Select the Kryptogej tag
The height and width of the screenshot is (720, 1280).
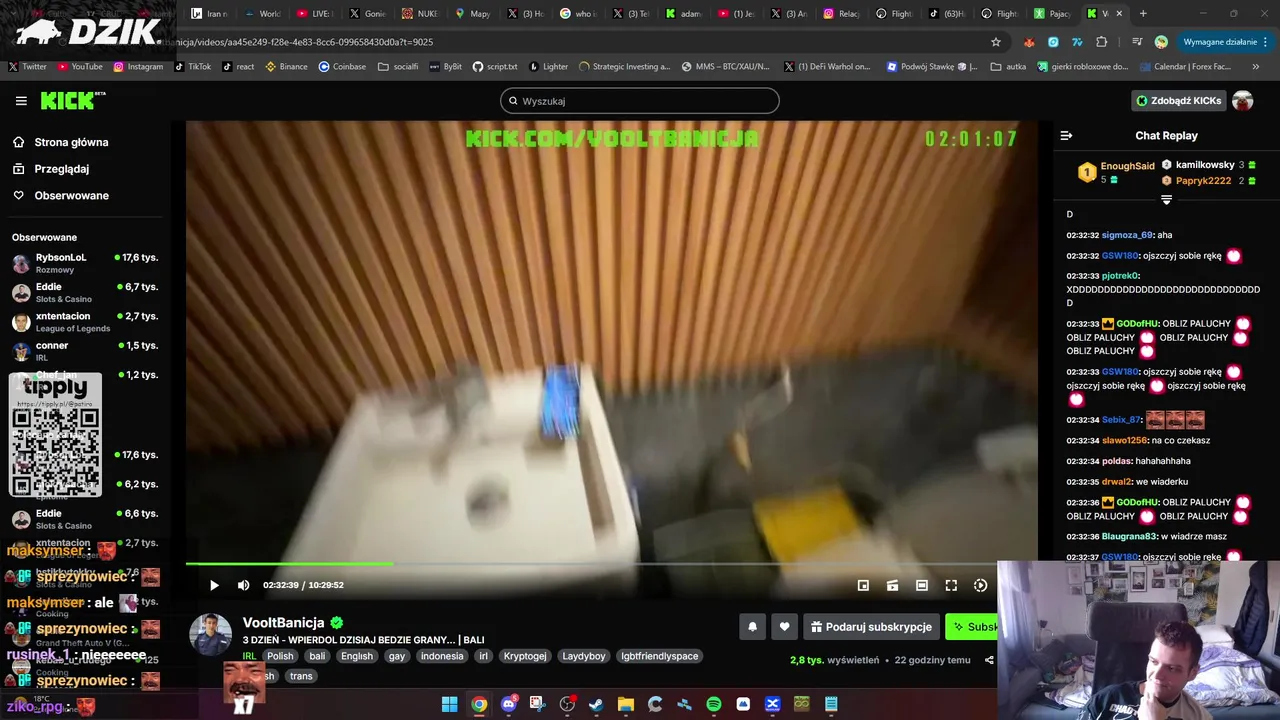pos(525,656)
